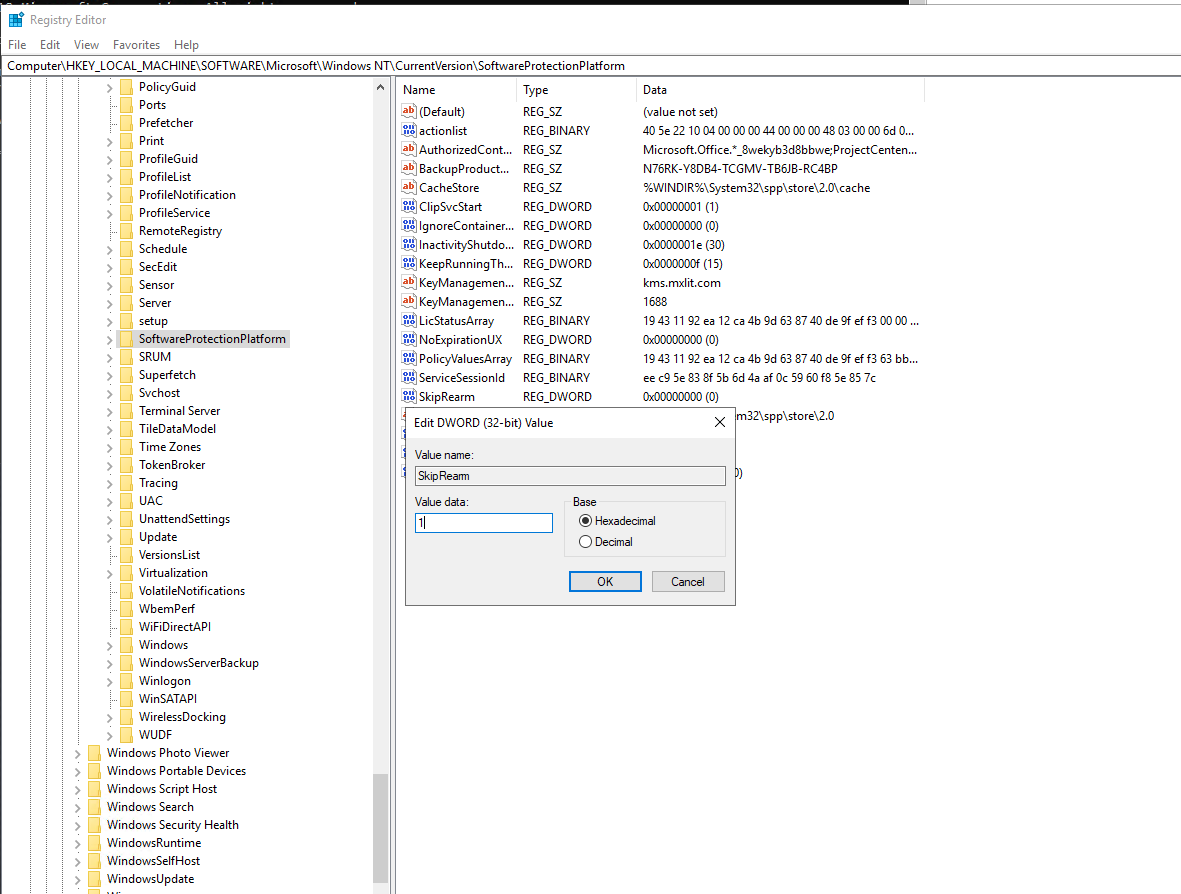1181x894 pixels.
Task: Click into the Value data field
Action: coord(484,523)
